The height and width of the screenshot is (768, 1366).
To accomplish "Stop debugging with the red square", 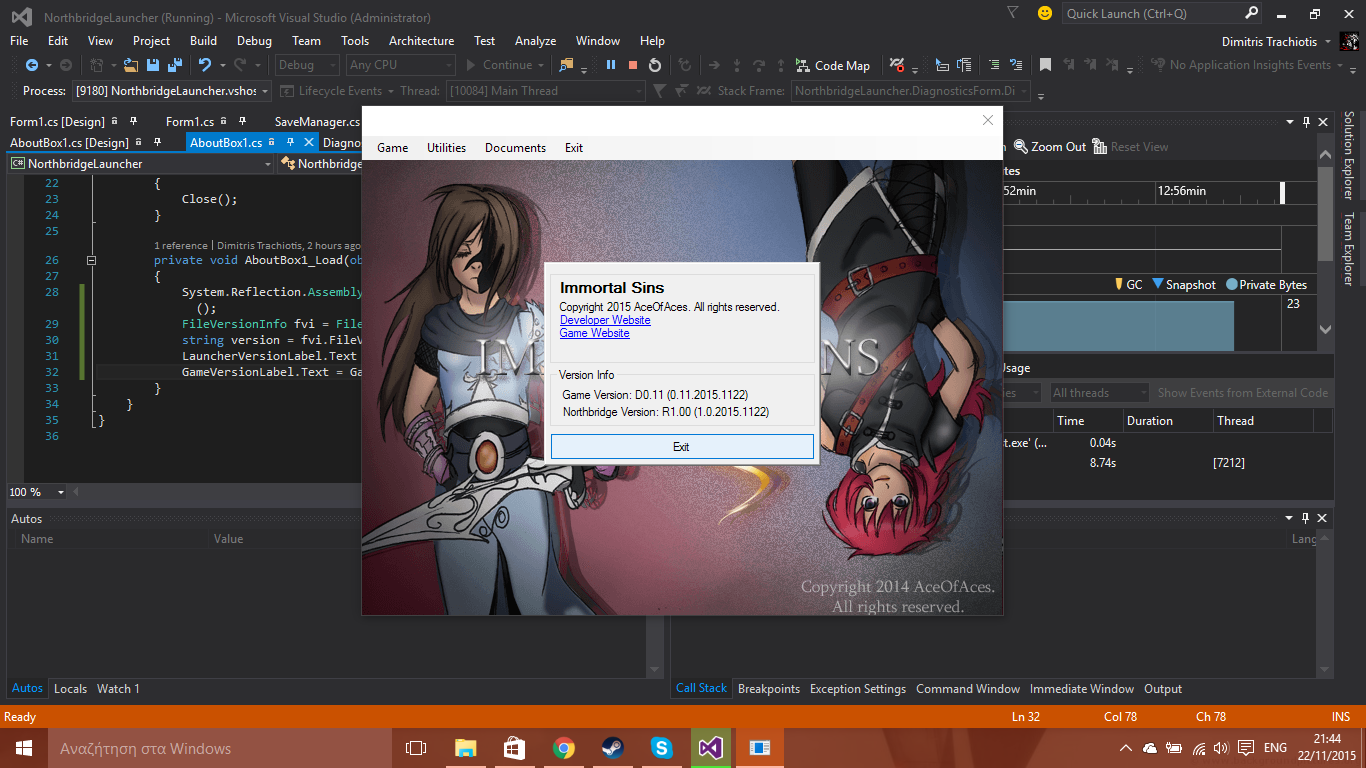I will tap(633, 65).
